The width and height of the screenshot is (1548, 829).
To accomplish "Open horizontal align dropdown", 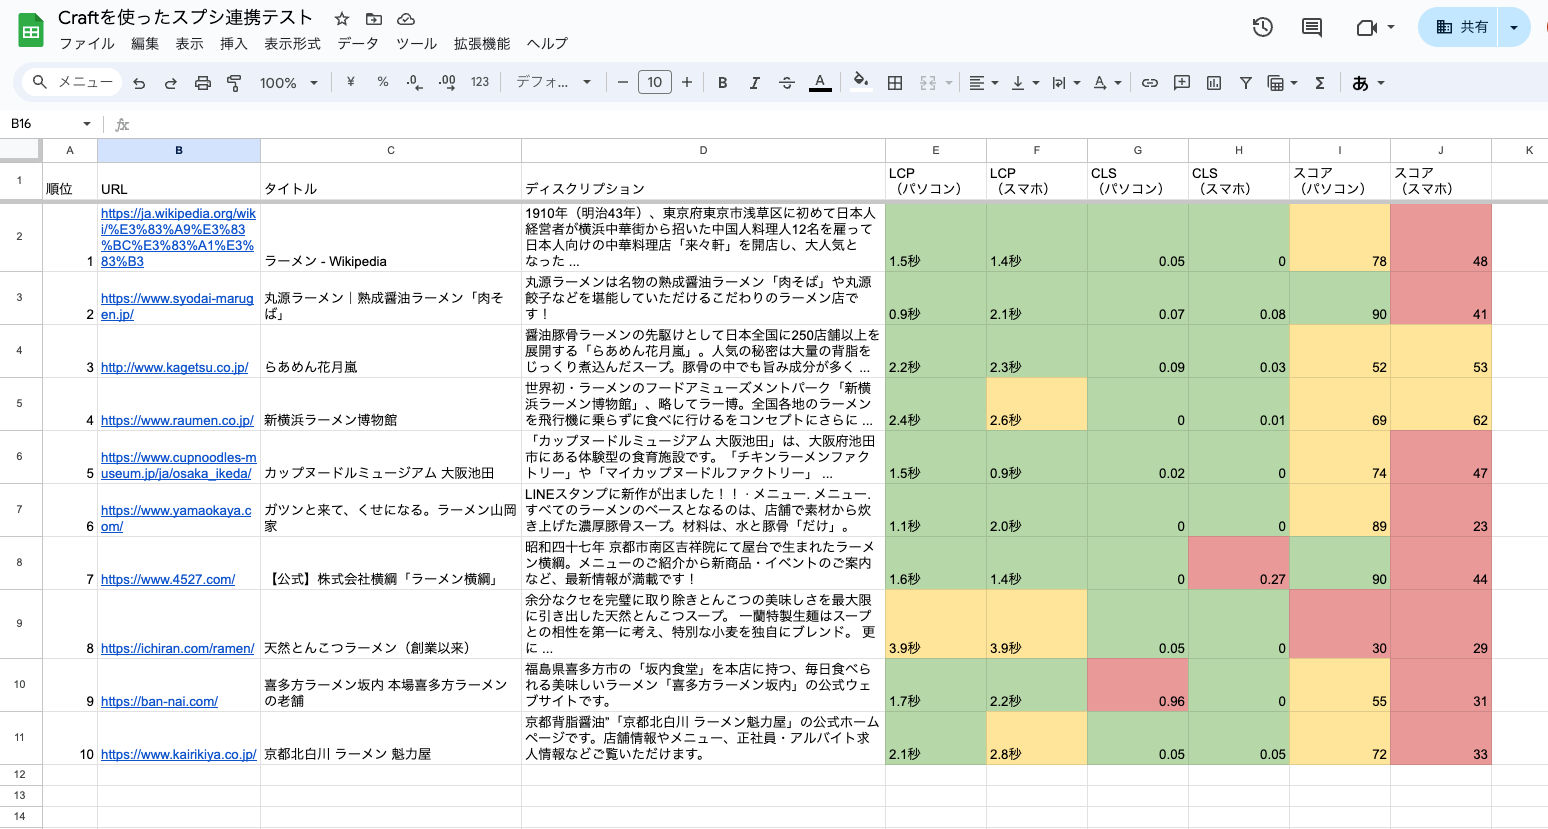I will (x=984, y=83).
